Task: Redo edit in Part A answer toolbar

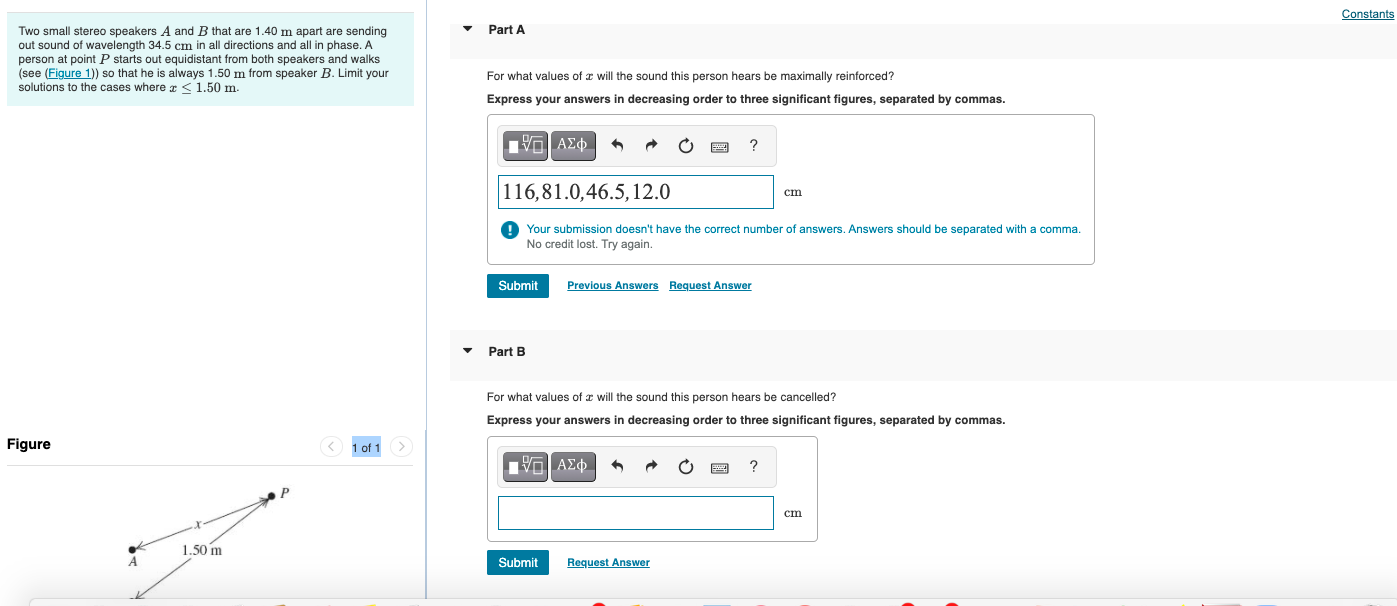Action: click(651, 146)
